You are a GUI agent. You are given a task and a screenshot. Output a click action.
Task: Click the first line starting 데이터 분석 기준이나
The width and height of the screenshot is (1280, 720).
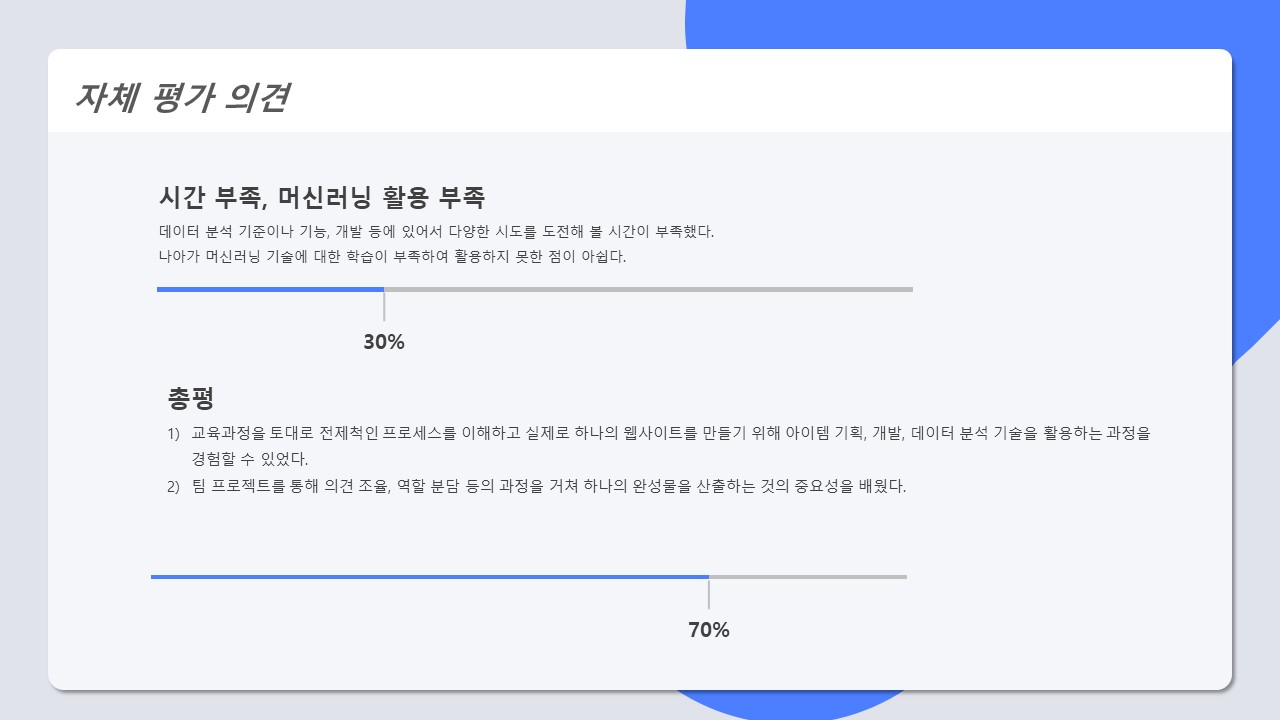436,231
